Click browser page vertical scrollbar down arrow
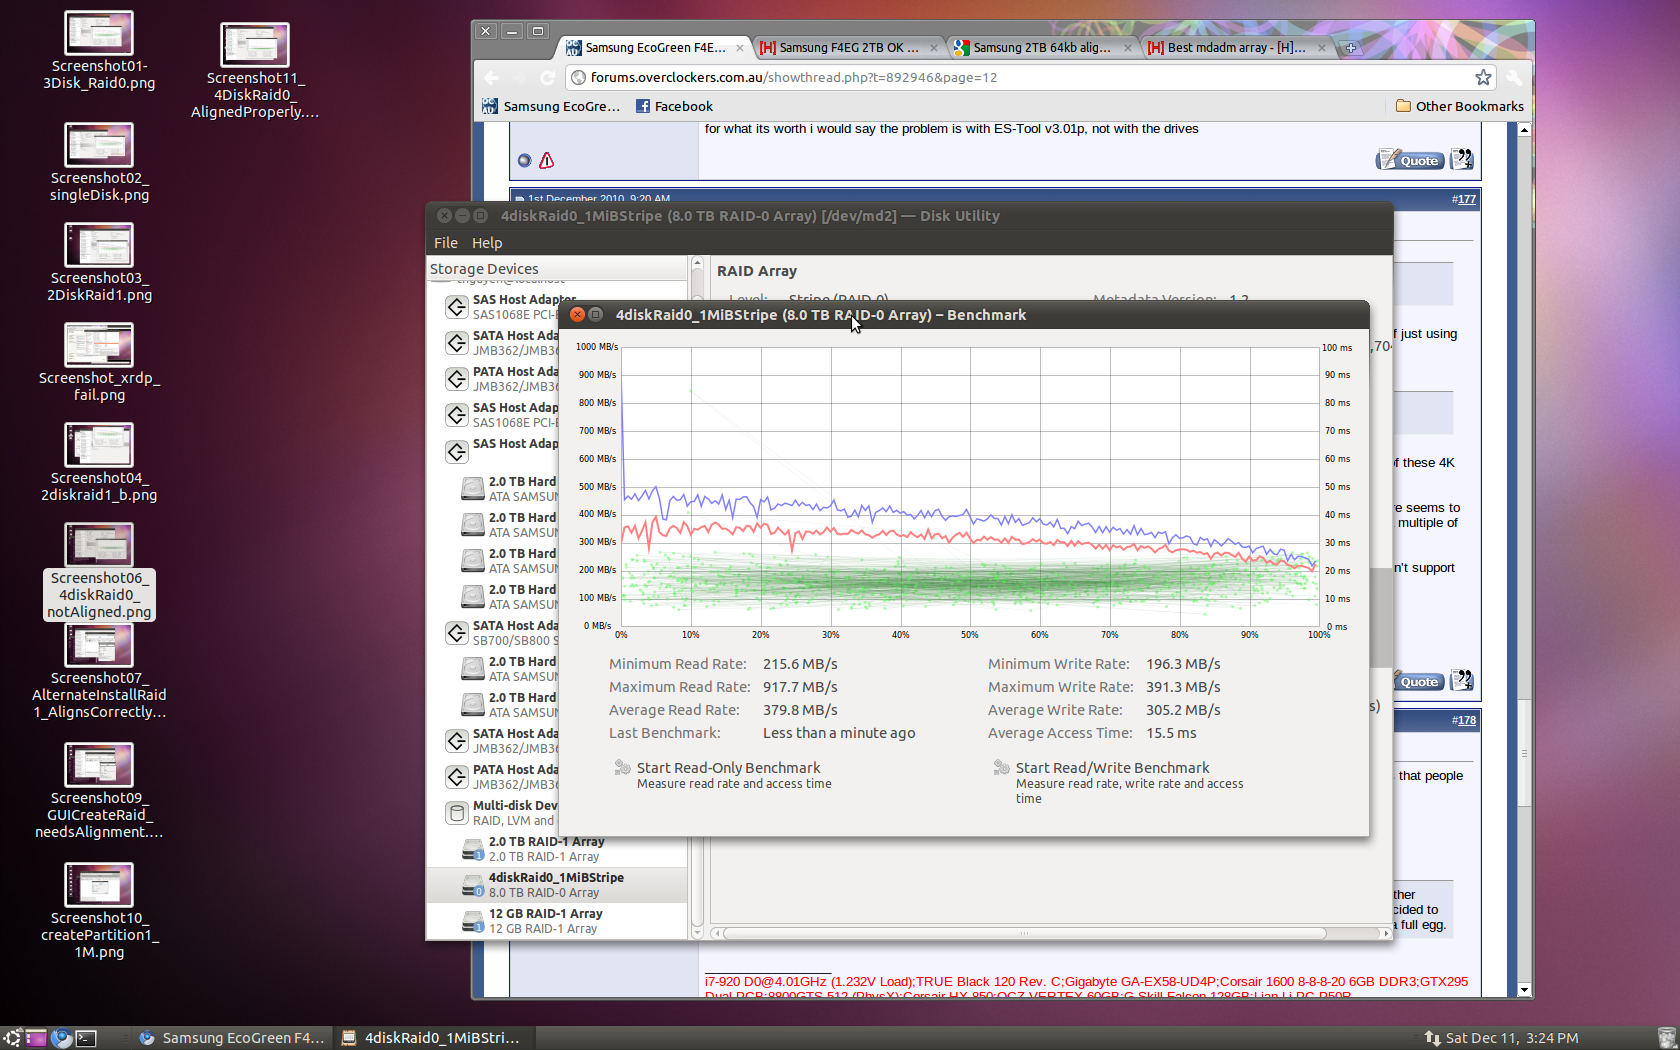1680x1050 pixels. pos(1524,990)
